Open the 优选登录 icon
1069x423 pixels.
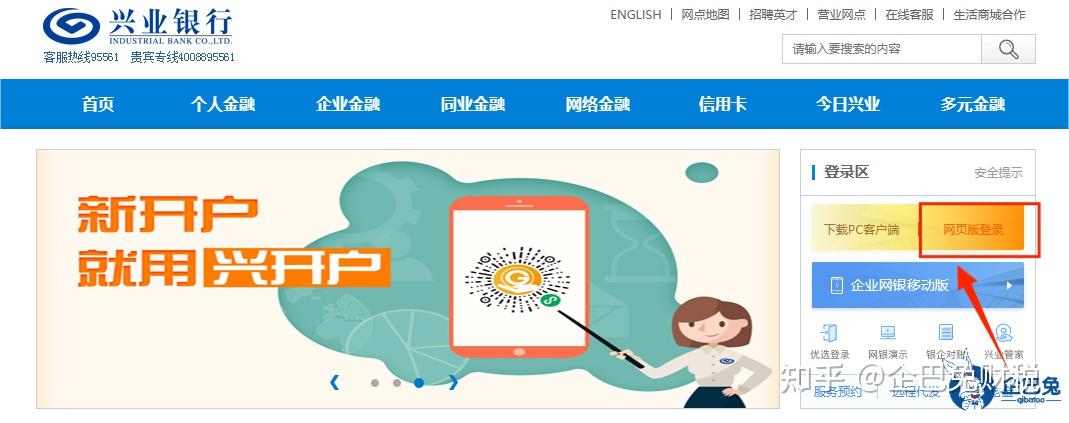[x=830, y=333]
